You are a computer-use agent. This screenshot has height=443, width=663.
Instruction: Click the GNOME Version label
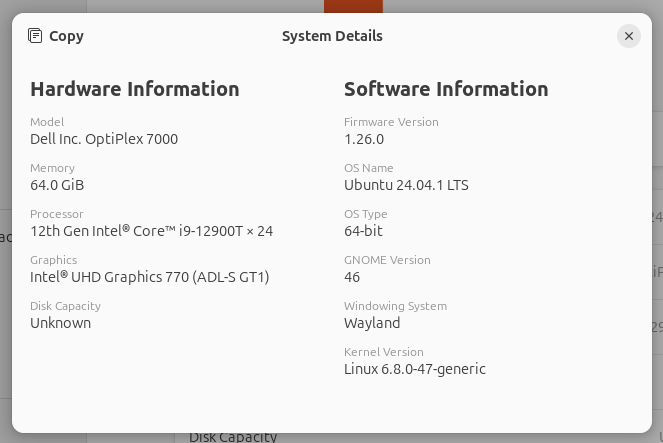click(387, 260)
